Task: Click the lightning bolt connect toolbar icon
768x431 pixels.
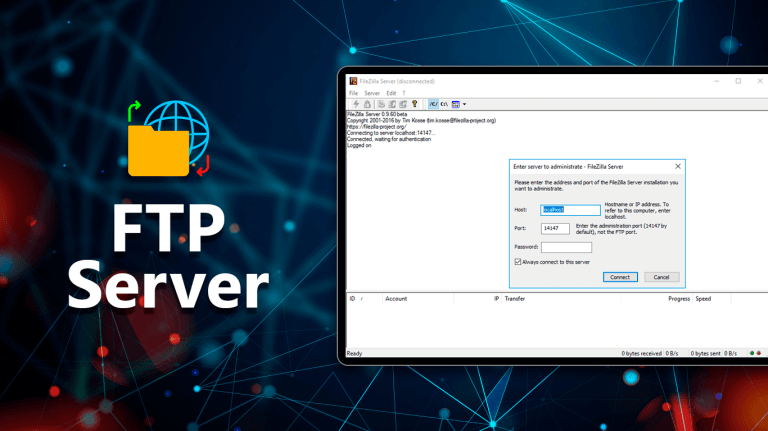Action: (x=356, y=104)
